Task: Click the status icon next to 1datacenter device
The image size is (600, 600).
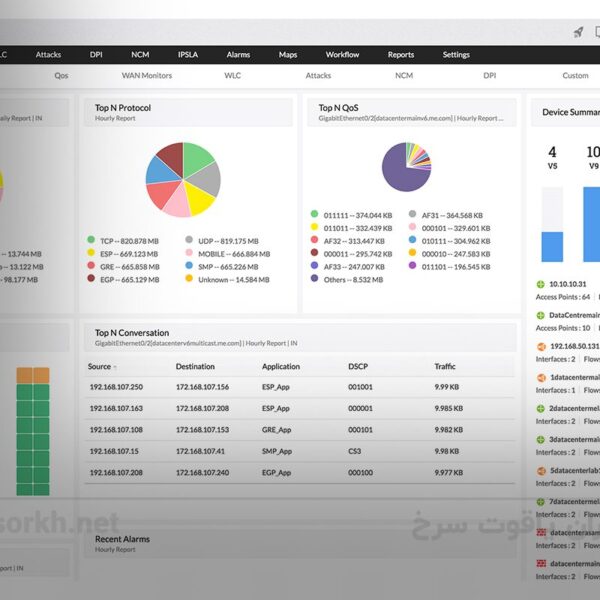Action: 541,378
